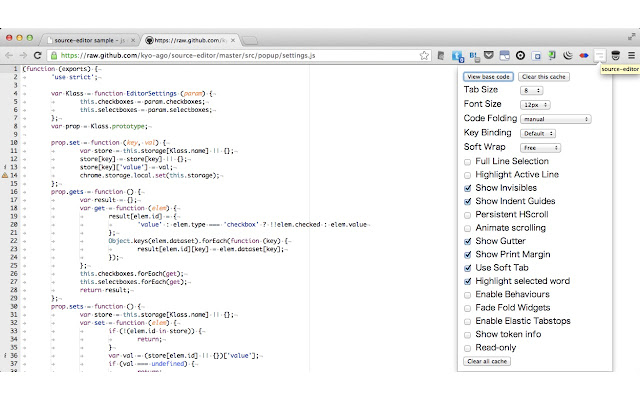Screen dimensions: 640x400
Task: Click the red and blue extension icon
Action: pyautogui.click(x=584, y=56)
